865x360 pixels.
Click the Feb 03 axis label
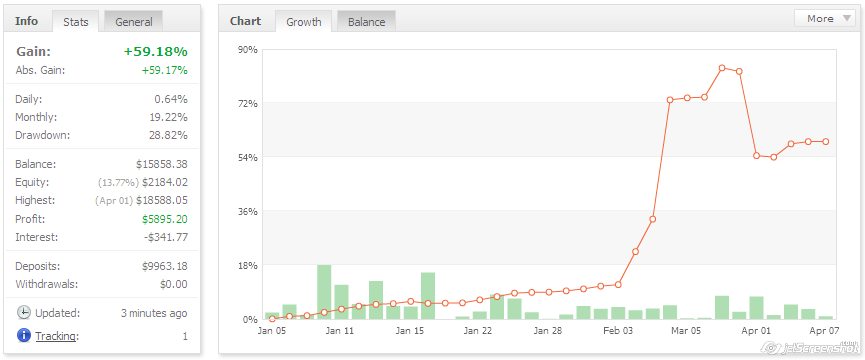617,331
